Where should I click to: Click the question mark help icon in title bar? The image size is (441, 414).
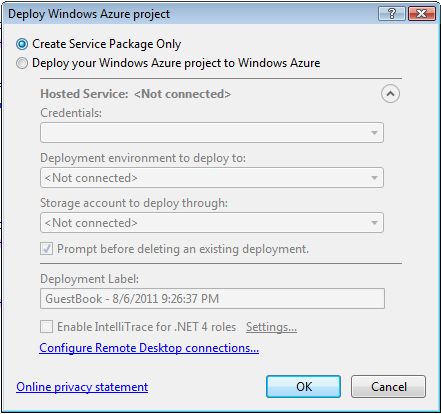pos(392,14)
